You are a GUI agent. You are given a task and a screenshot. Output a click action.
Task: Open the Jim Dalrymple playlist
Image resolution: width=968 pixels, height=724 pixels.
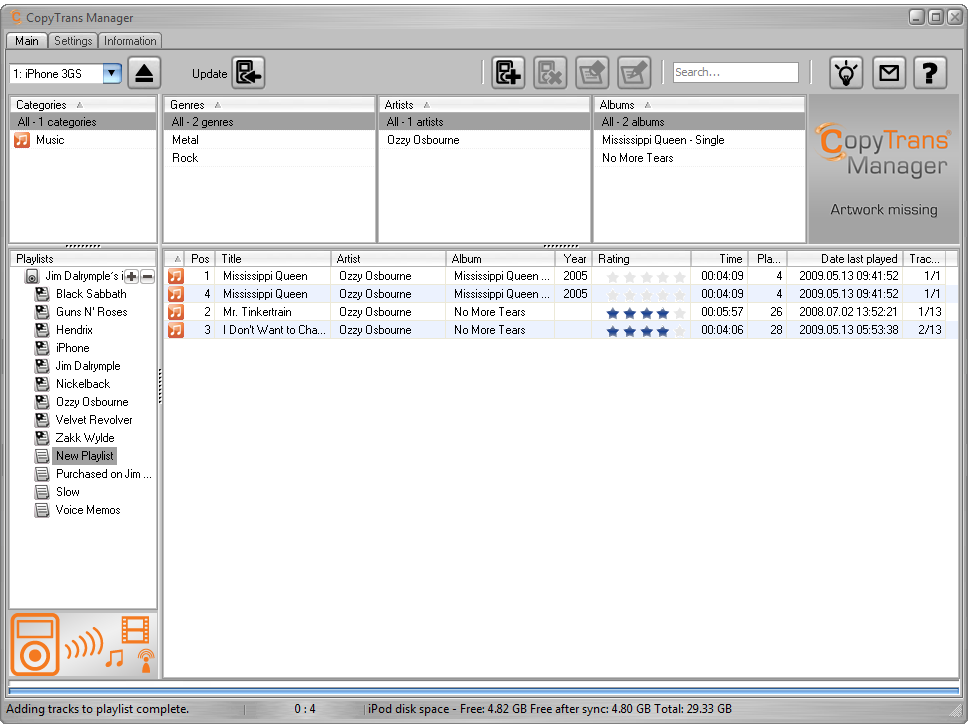coord(88,366)
